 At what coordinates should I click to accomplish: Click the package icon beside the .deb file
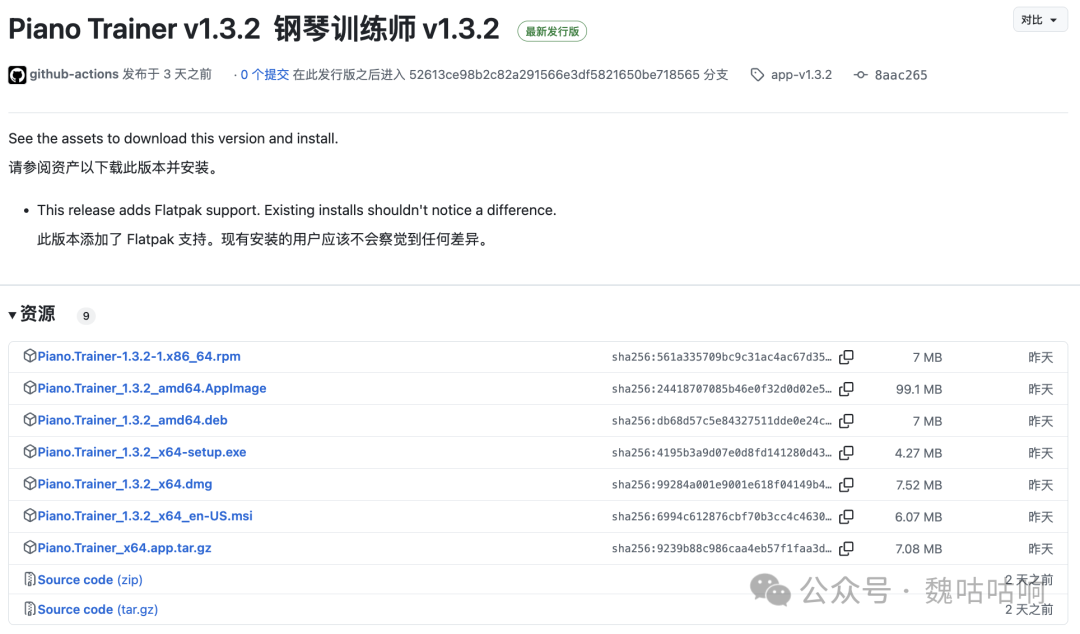[x=30, y=419]
